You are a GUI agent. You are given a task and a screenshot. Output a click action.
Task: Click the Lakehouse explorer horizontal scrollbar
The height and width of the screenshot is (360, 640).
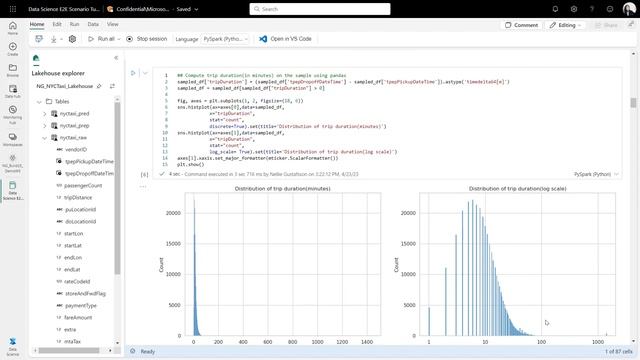coord(69,350)
